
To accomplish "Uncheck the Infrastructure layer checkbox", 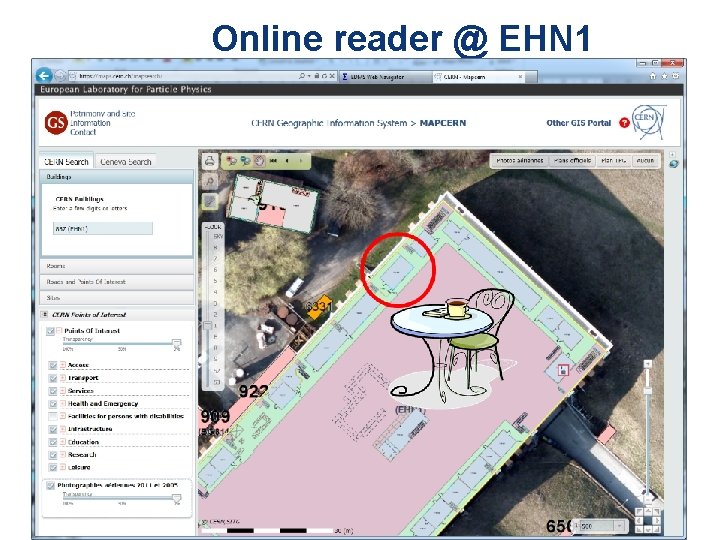I will [x=53, y=429].
